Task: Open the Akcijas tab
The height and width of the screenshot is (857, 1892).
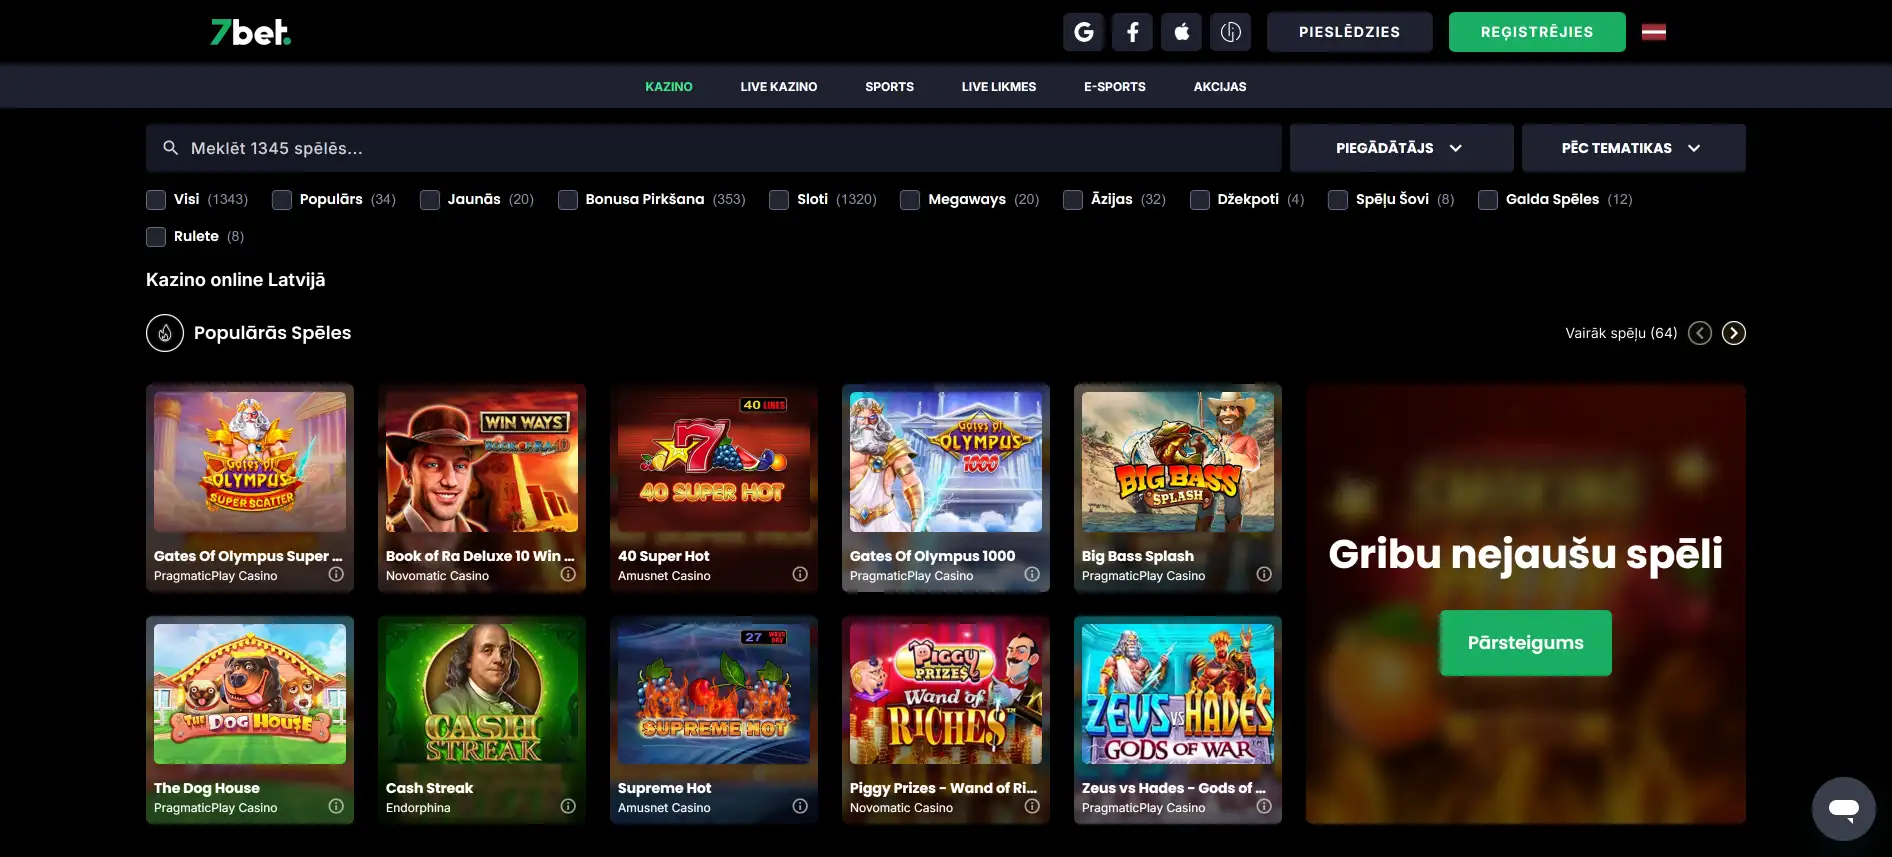Action: tap(1220, 87)
